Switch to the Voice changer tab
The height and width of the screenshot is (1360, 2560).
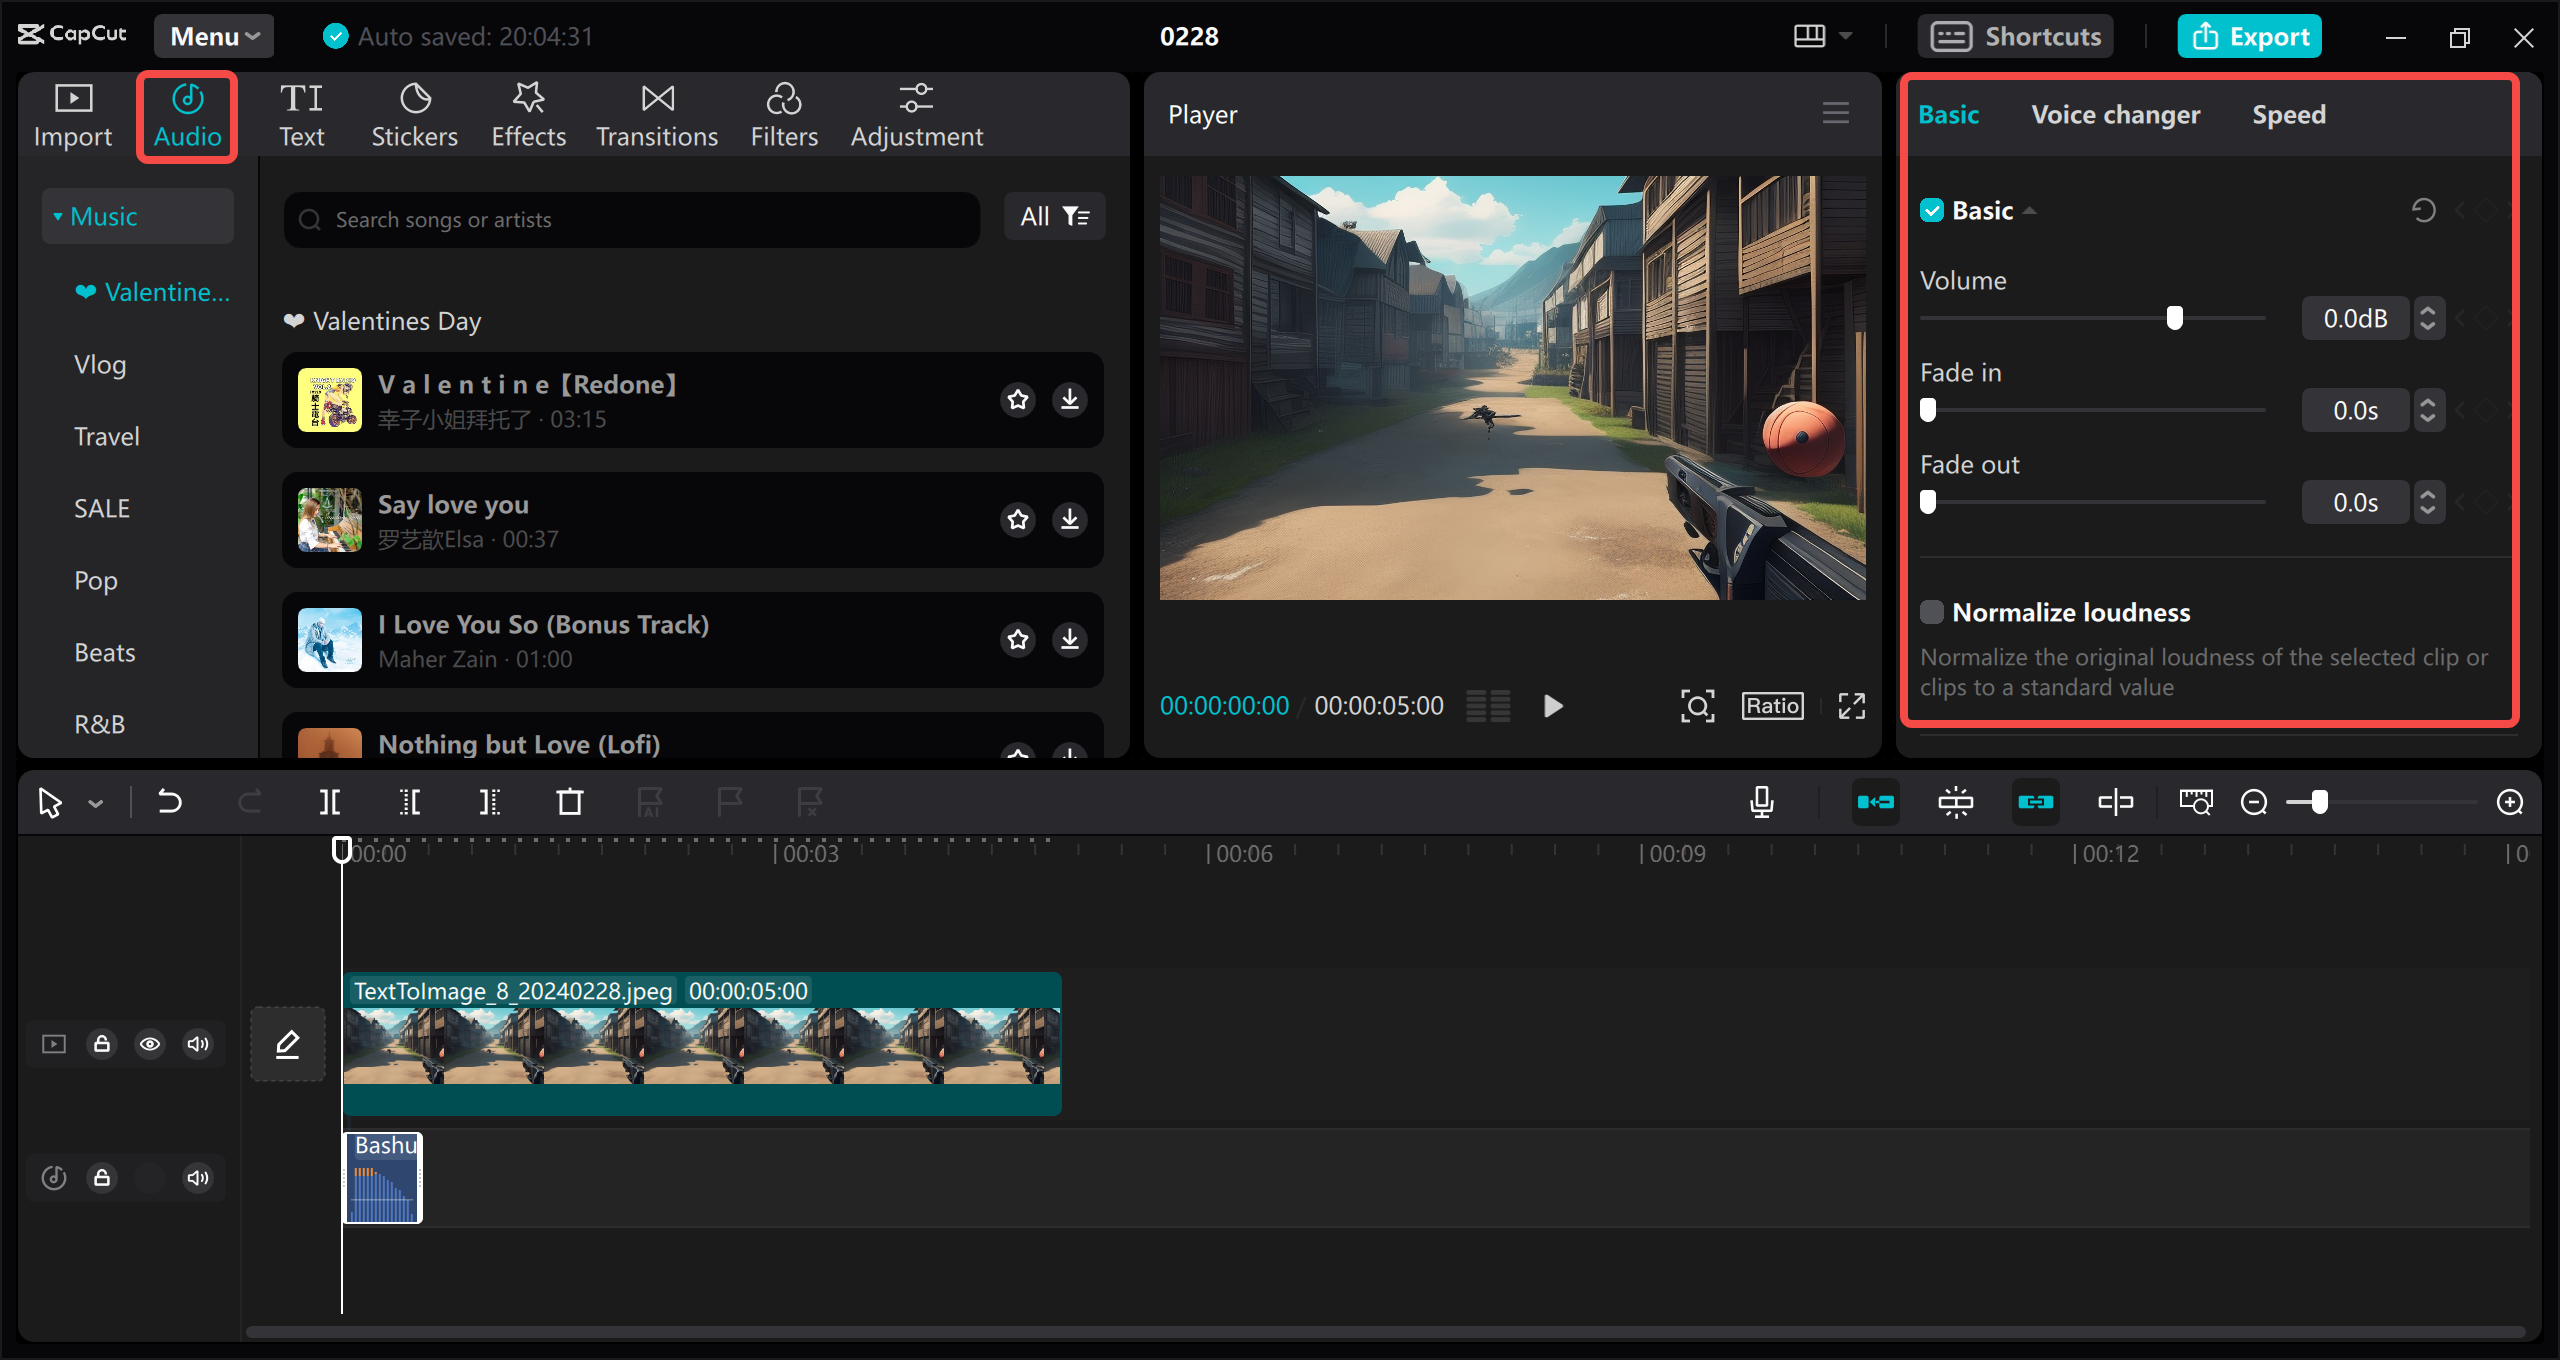tap(2116, 114)
